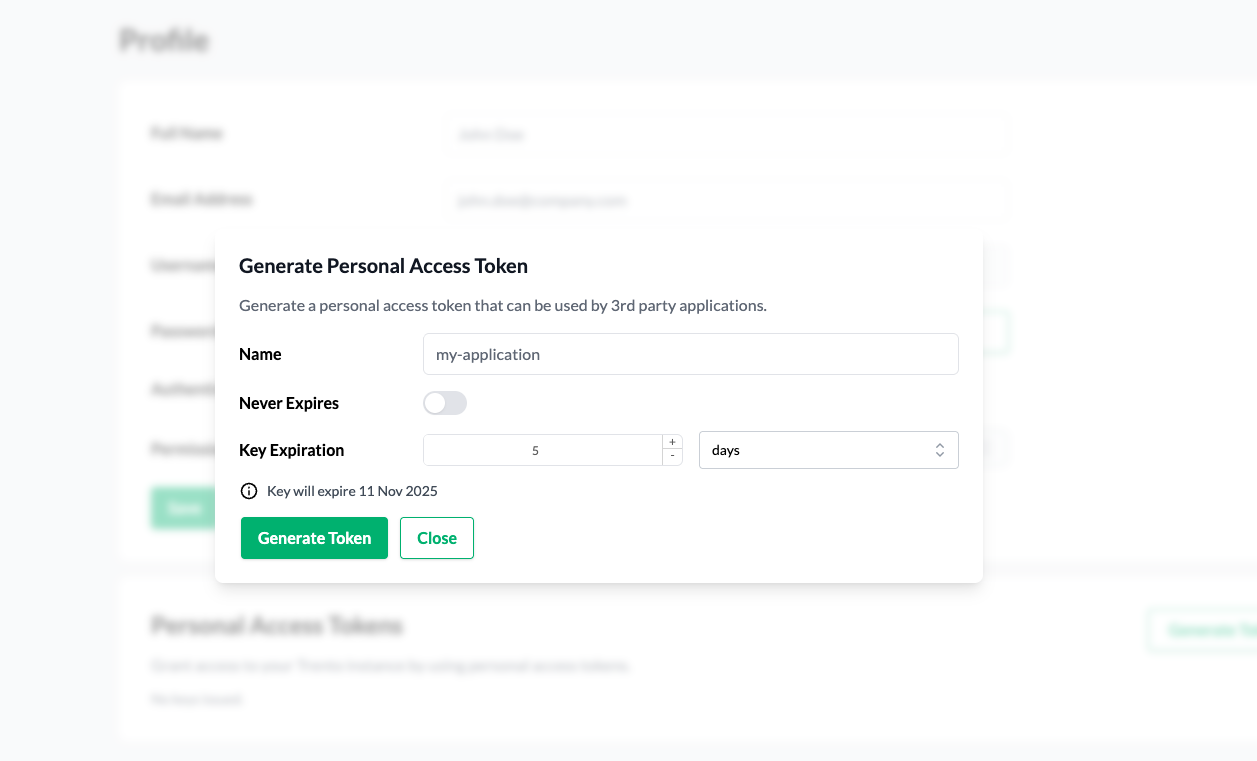Select the time unit combo box showing days
The image size is (1257, 761).
coord(828,450)
